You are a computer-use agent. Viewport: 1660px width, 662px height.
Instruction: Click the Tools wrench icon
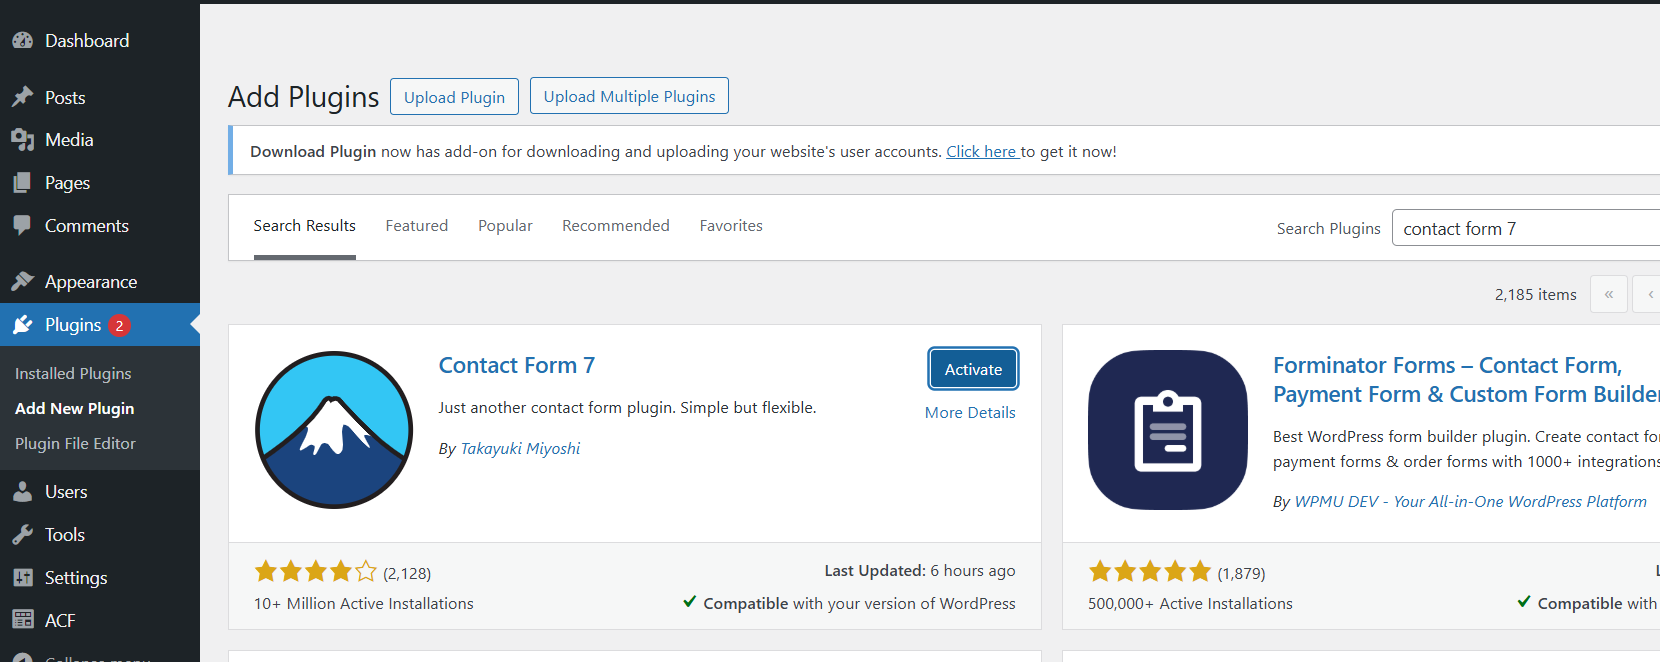point(23,535)
